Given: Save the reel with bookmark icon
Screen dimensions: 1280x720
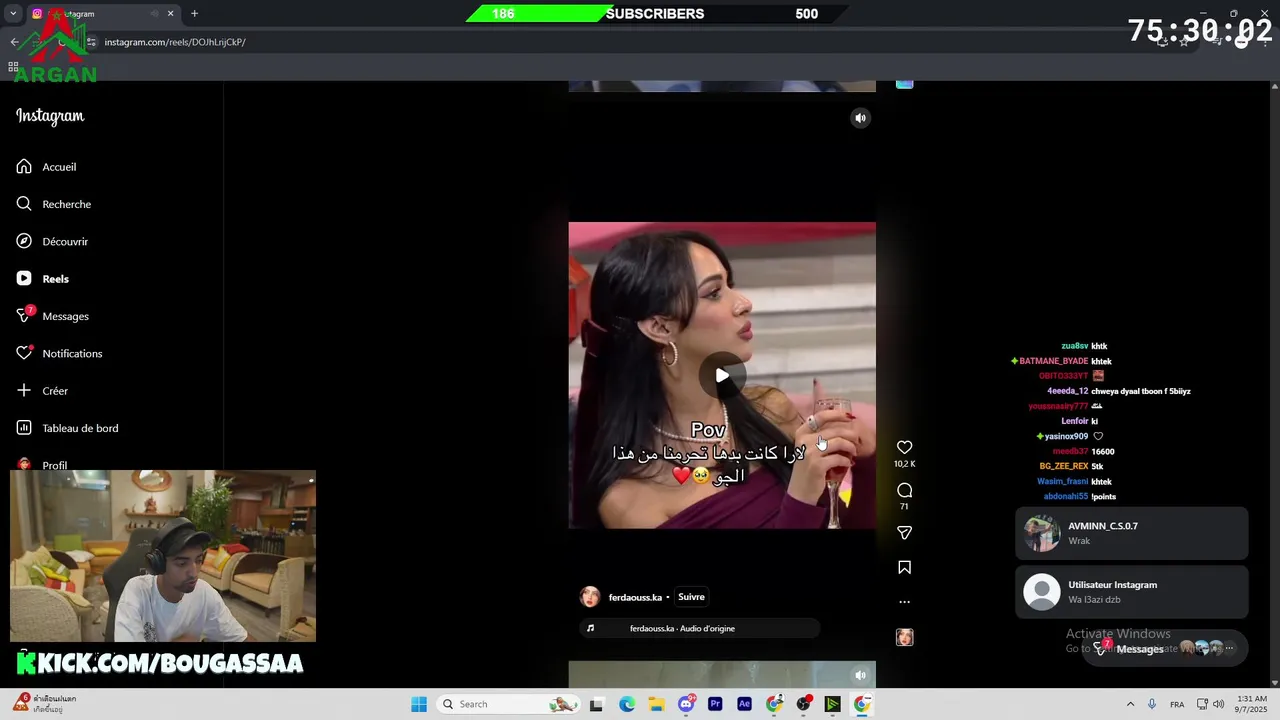Looking at the screenshot, I should tap(904, 567).
